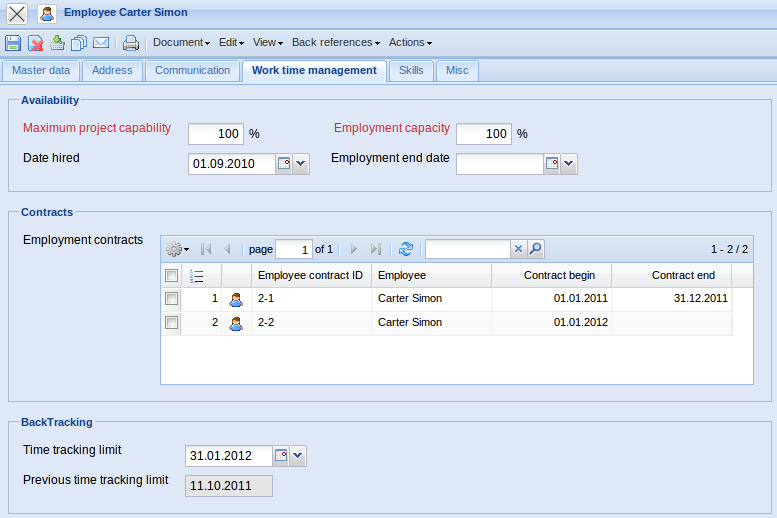Image resolution: width=777 pixels, height=518 pixels.
Task: Open calendar picker for Date hired
Action: tap(283, 164)
